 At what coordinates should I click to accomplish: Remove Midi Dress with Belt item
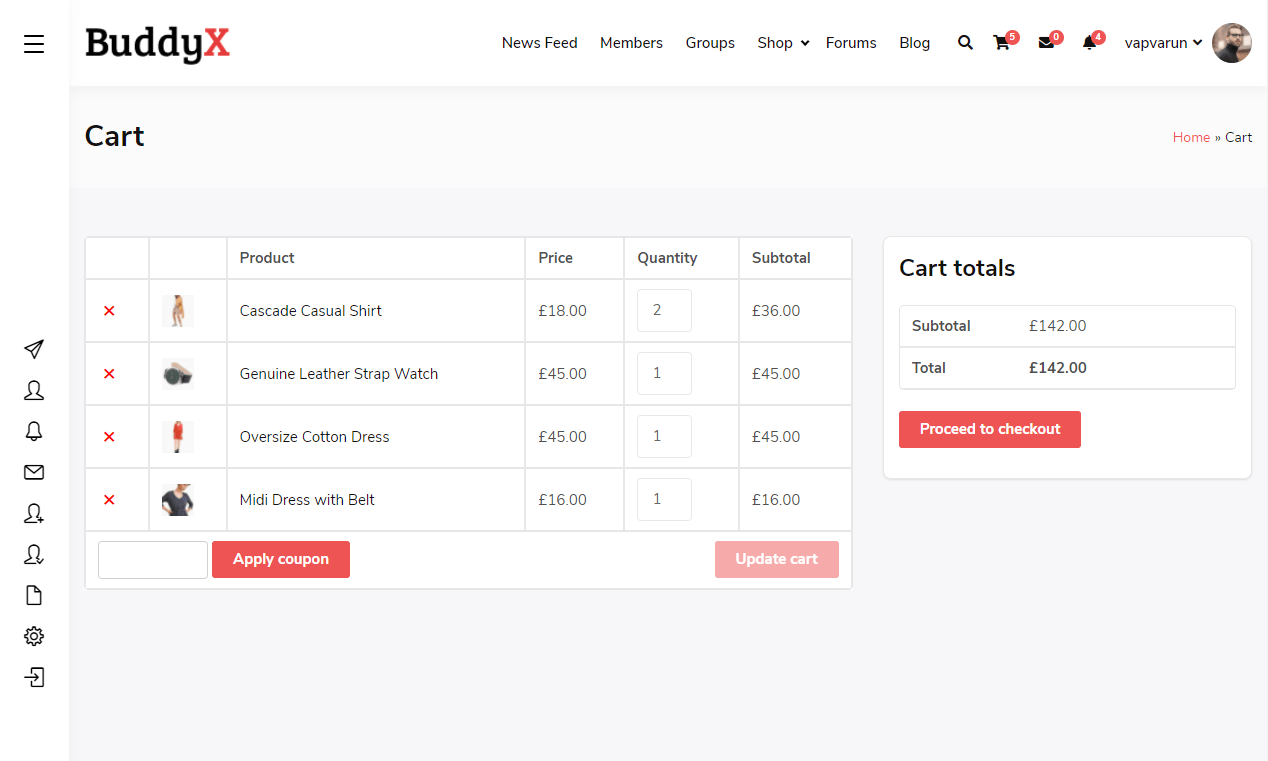tap(109, 500)
